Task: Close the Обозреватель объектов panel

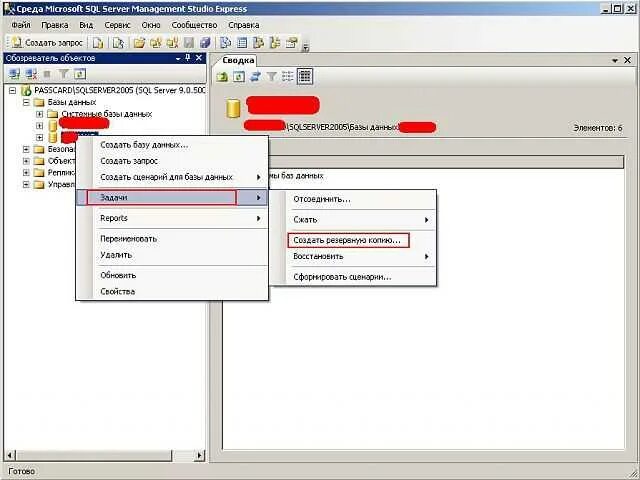Action: tap(199, 58)
